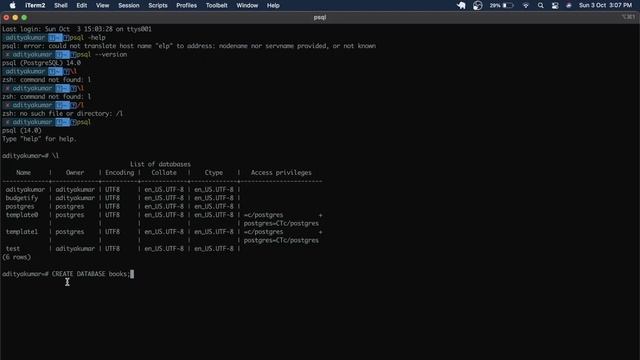Image resolution: width=640 pixels, height=360 pixels.
Task: Open the Help menu
Action: 273,5
